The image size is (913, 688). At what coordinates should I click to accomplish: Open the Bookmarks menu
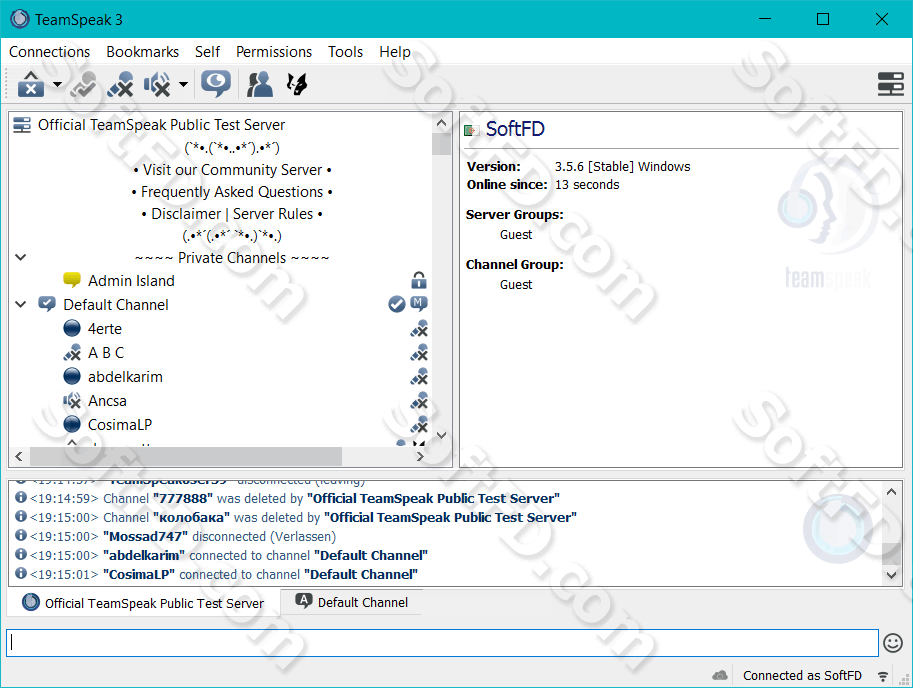coord(143,52)
